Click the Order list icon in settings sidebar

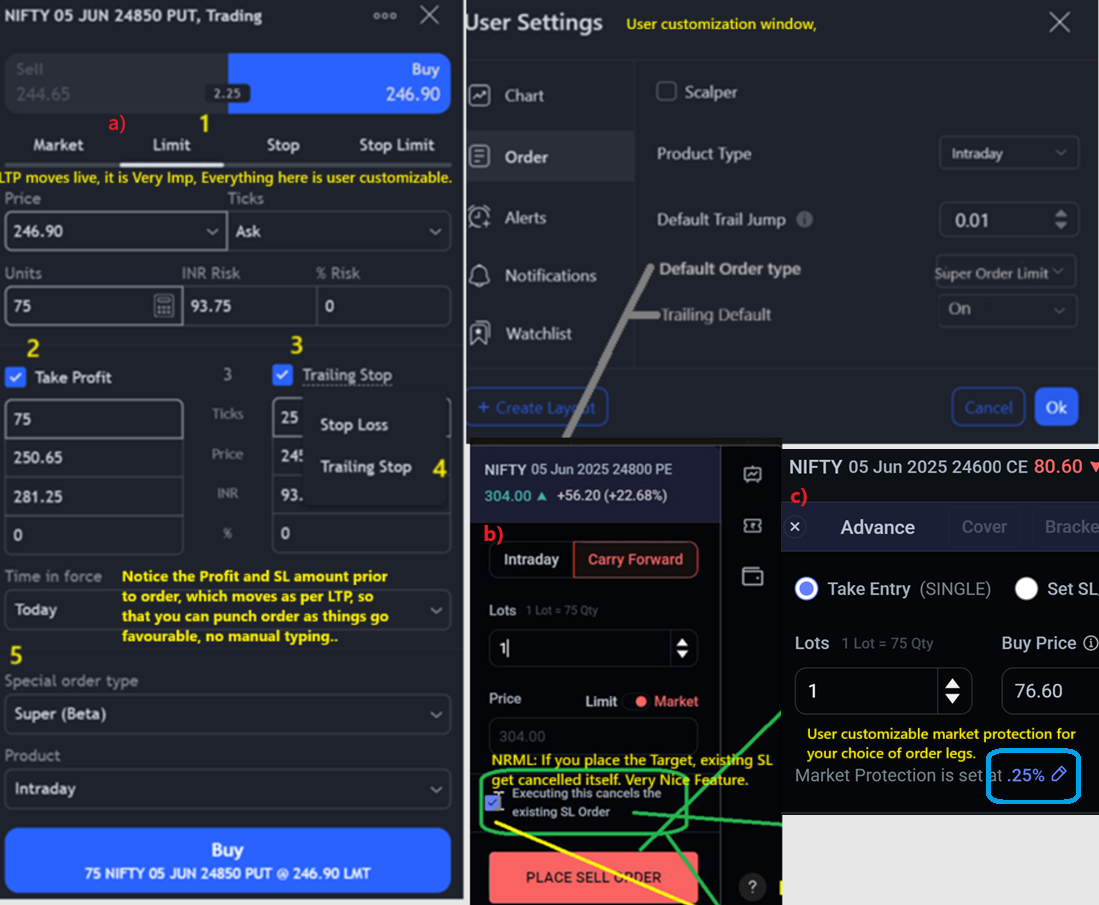pos(479,156)
